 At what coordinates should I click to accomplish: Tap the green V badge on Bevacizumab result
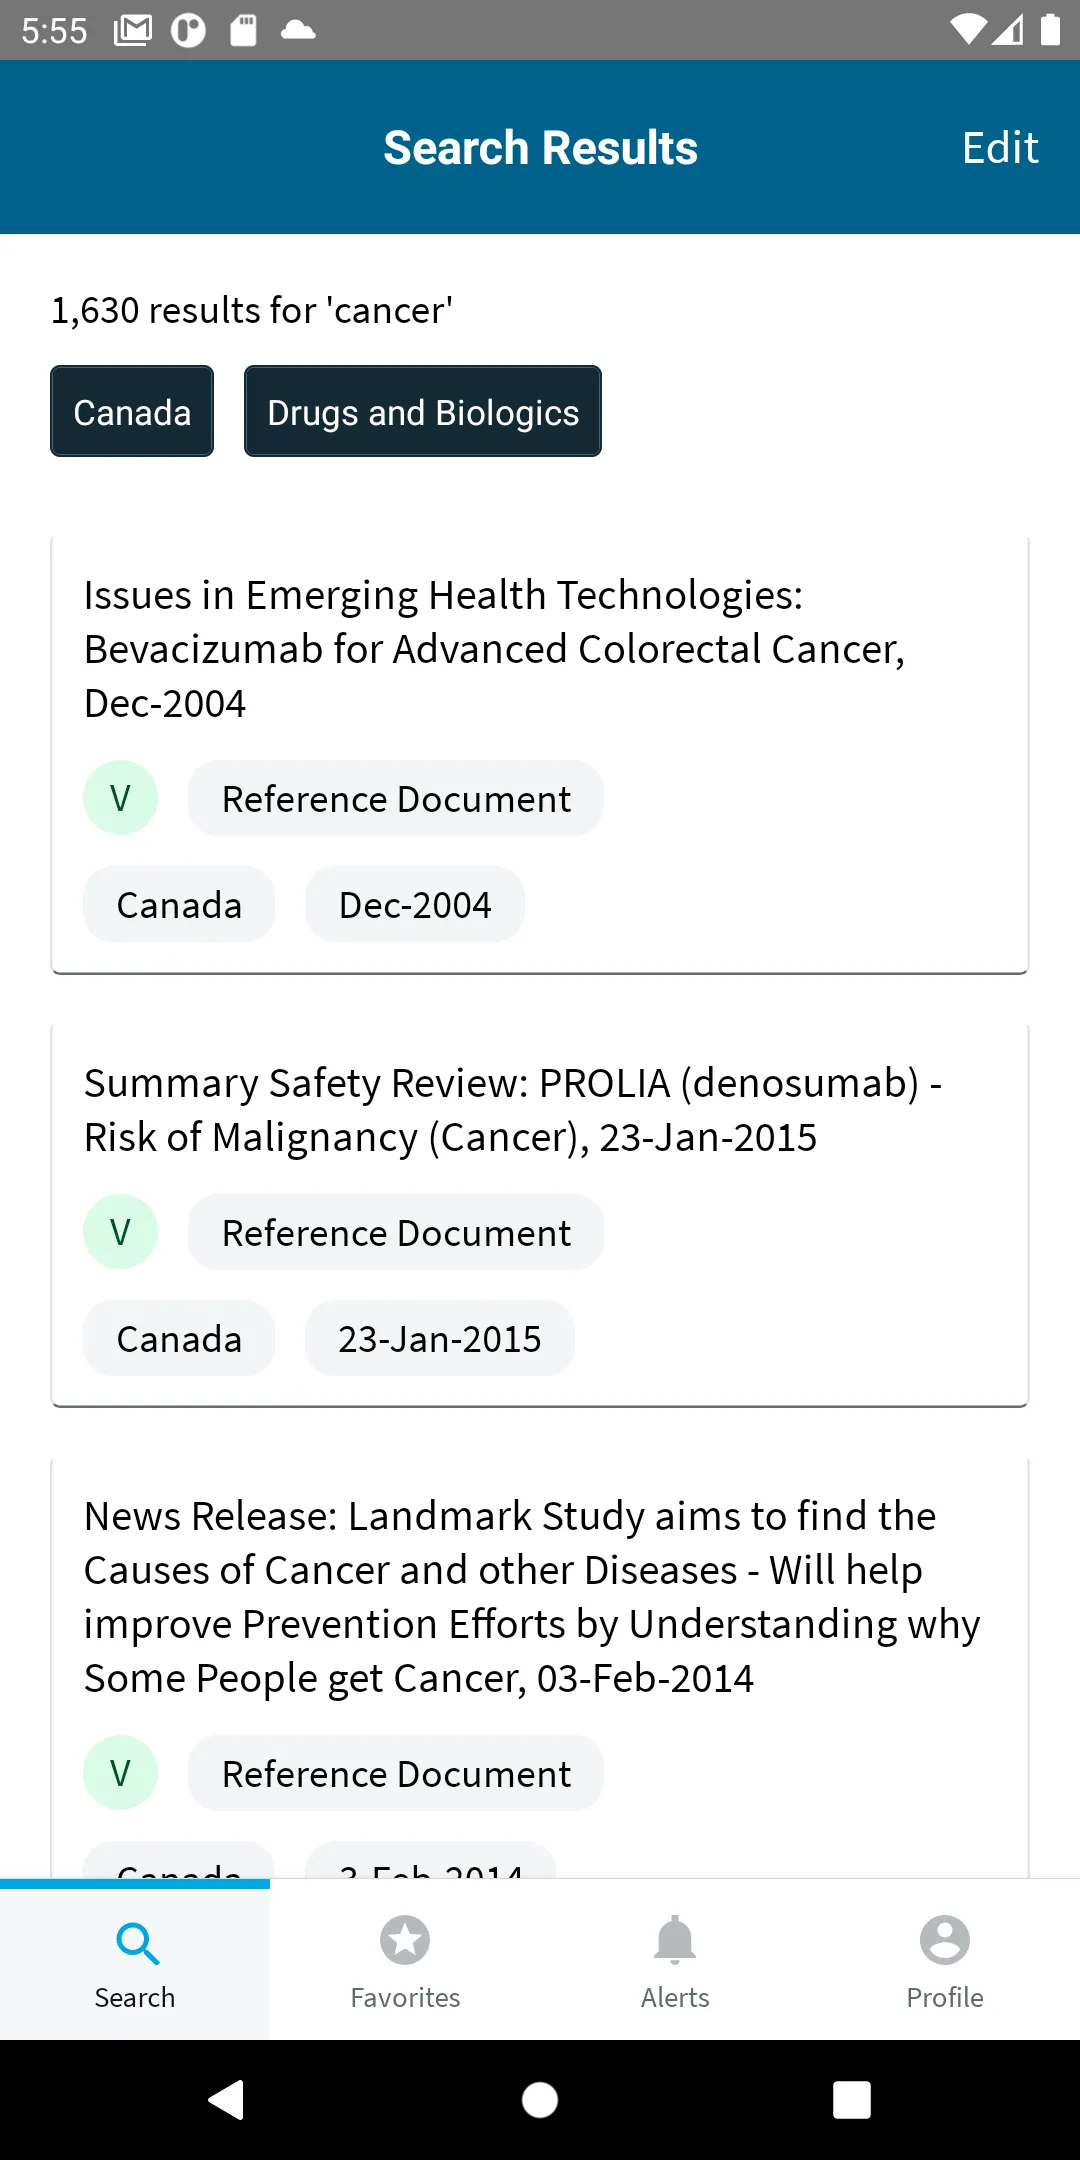pos(120,798)
